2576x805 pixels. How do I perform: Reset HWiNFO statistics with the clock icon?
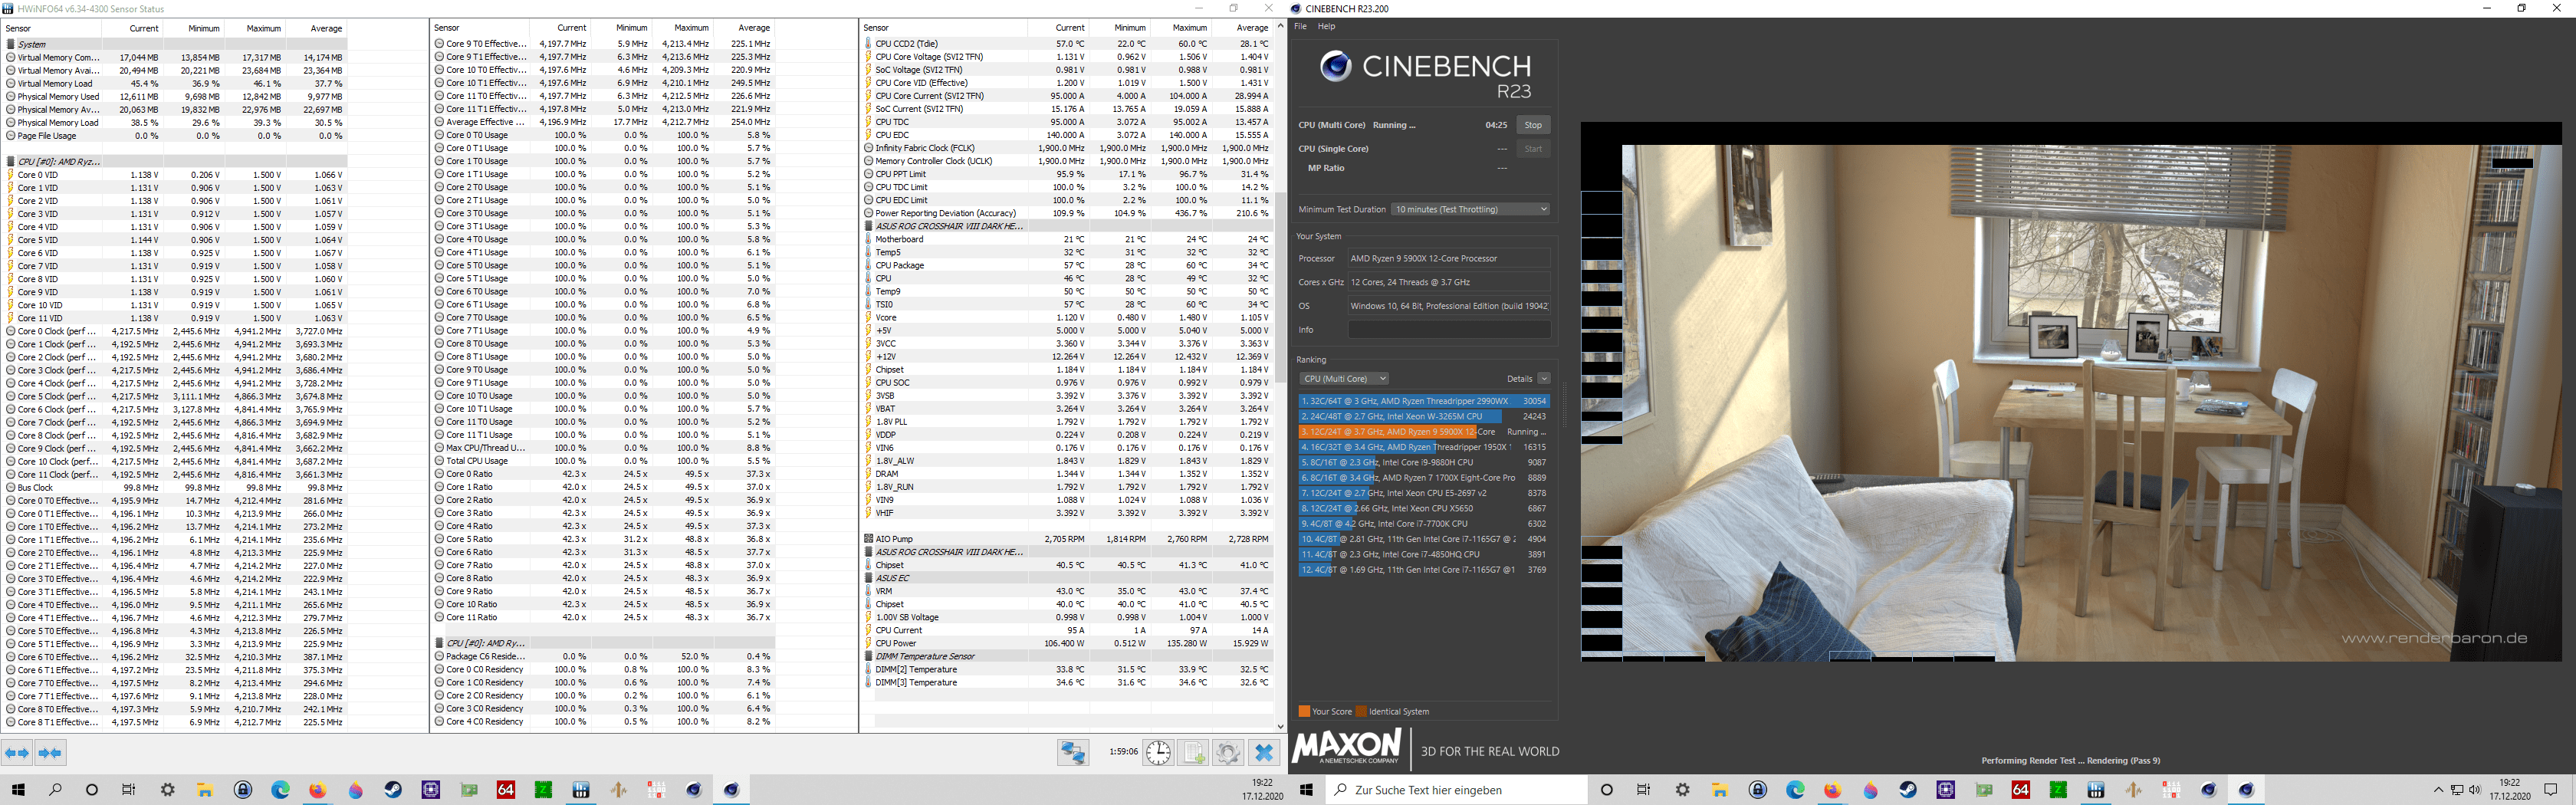click(1158, 753)
